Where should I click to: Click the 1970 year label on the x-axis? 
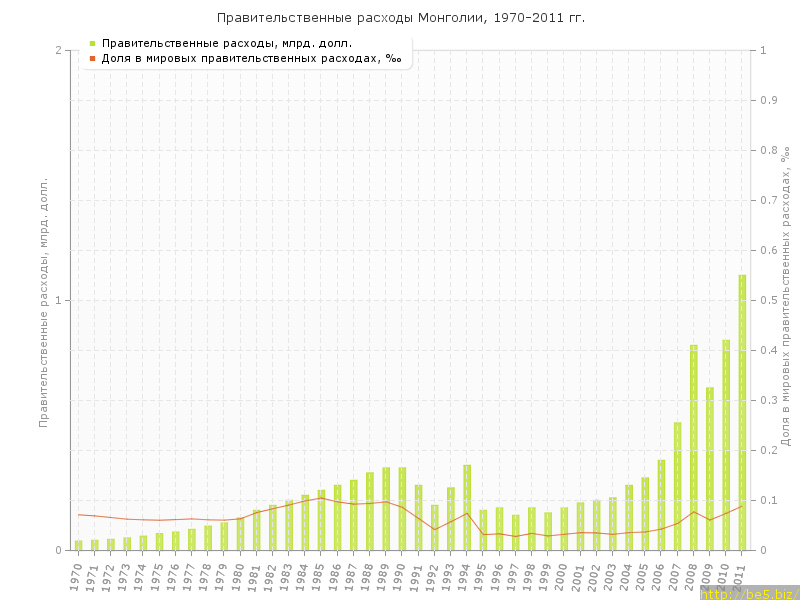tap(76, 575)
